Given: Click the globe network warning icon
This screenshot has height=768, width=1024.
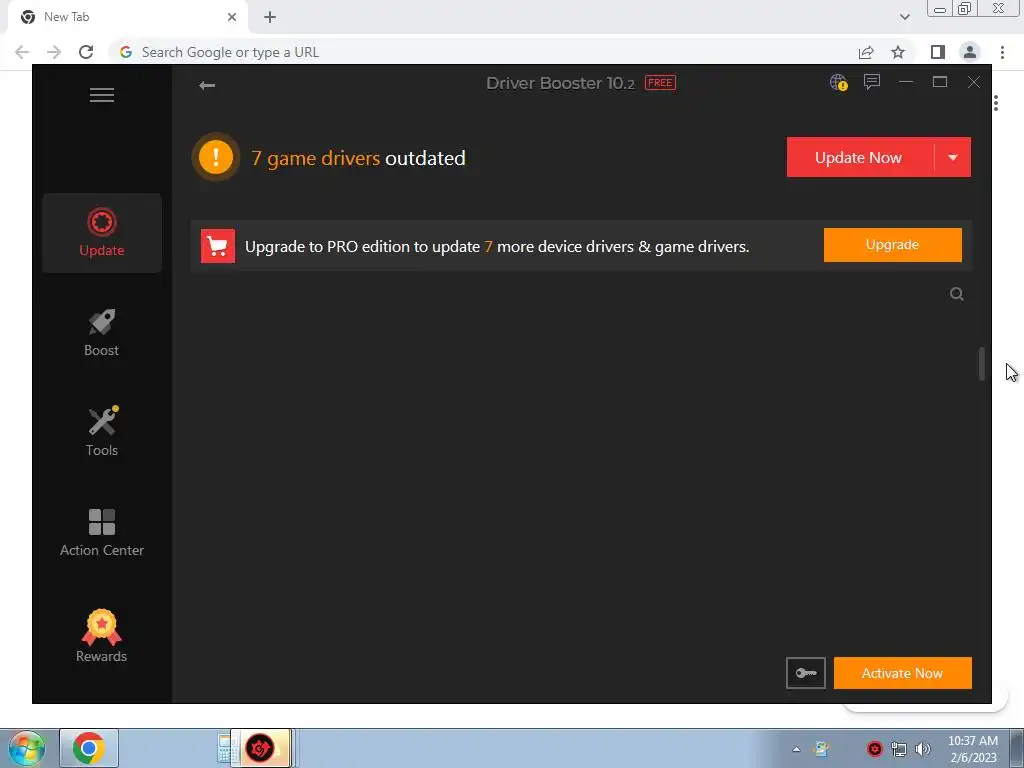Looking at the screenshot, I should 839,82.
